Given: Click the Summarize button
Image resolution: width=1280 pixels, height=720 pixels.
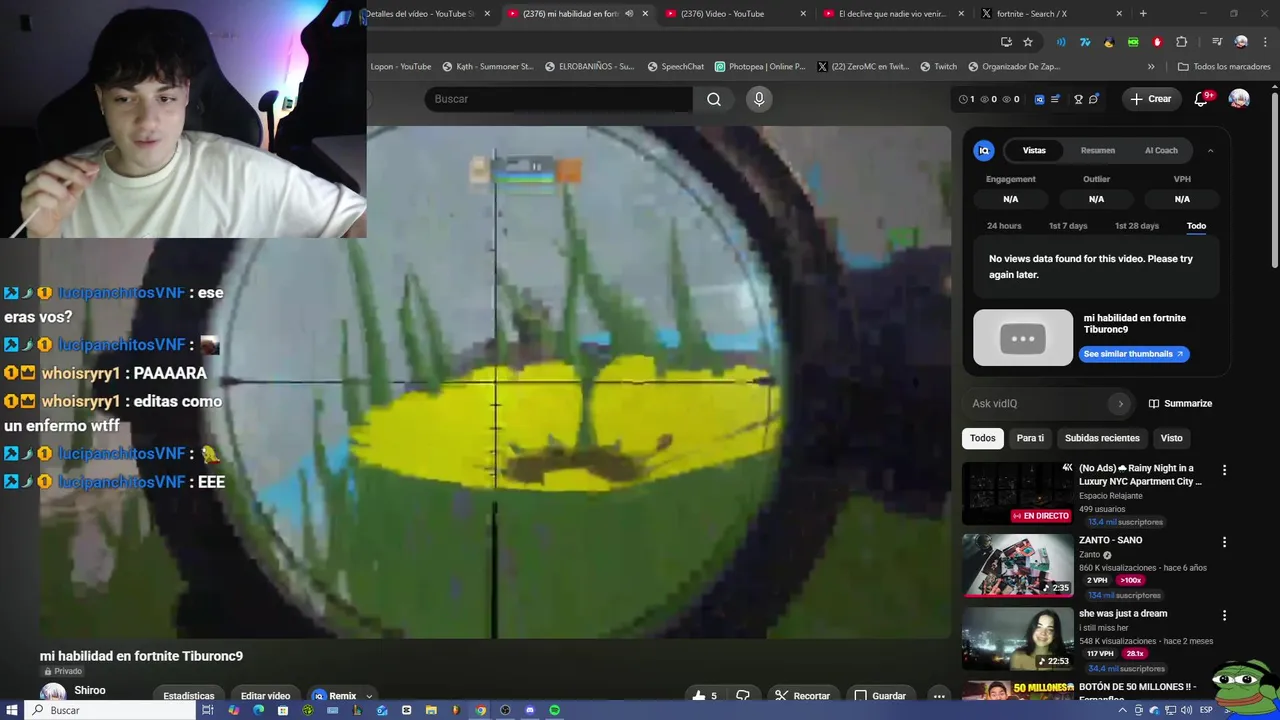Looking at the screenshot, I should coord(1180,404).
